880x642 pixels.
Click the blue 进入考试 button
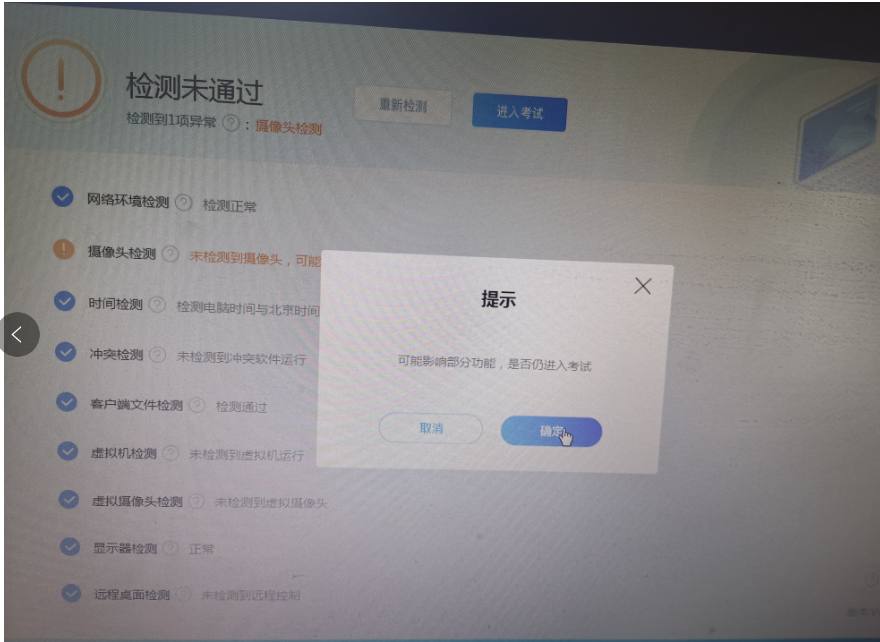[519, 113]
